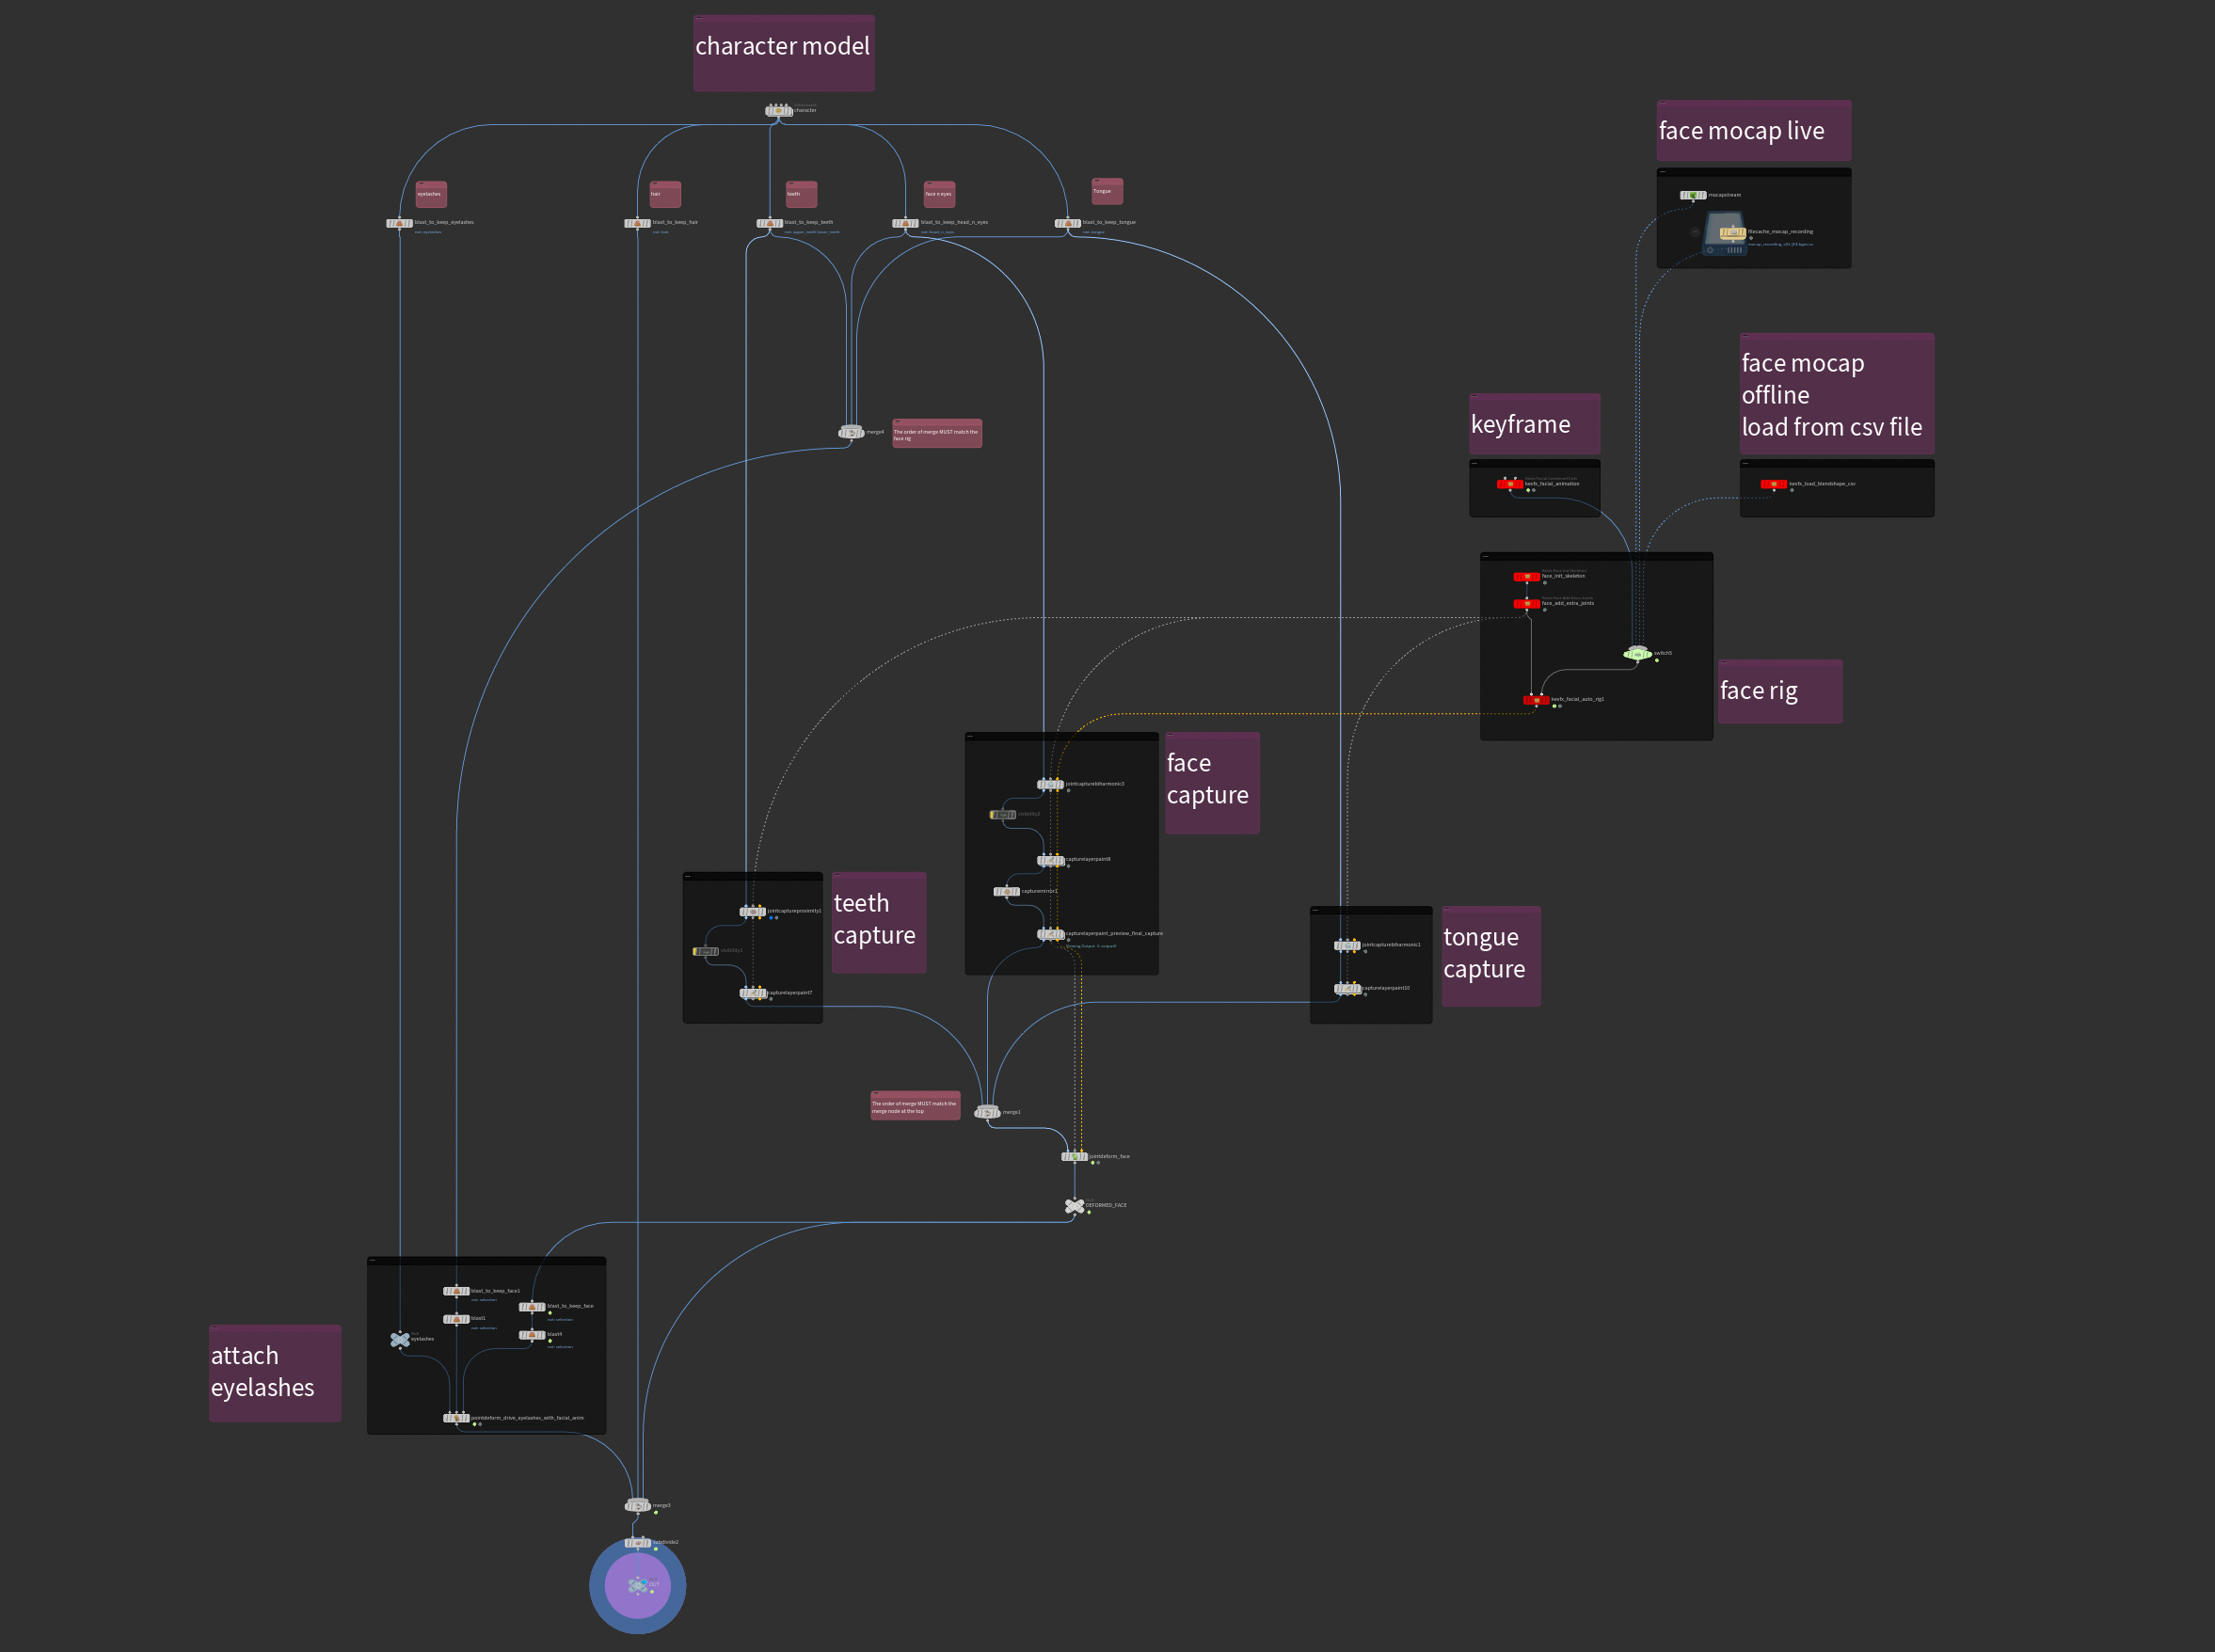Viewport: 2215px width, 1652px height.
Task: Select the green switch5 node
Action: [x=1638, y=655]
